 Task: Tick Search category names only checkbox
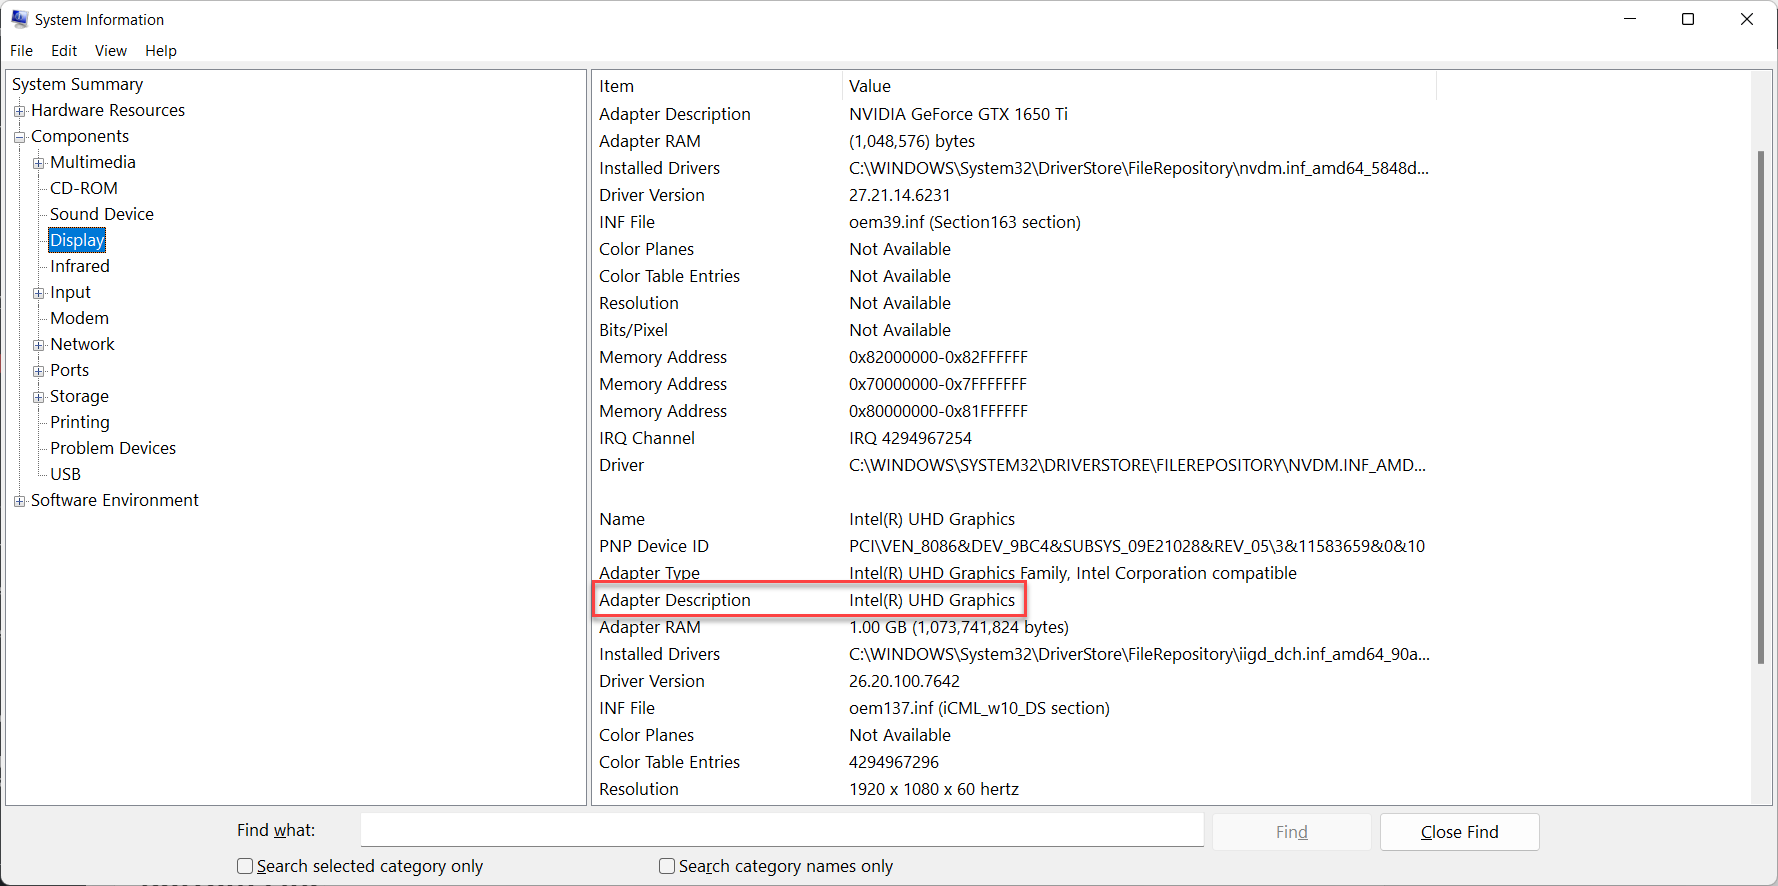tap(667, 866)
